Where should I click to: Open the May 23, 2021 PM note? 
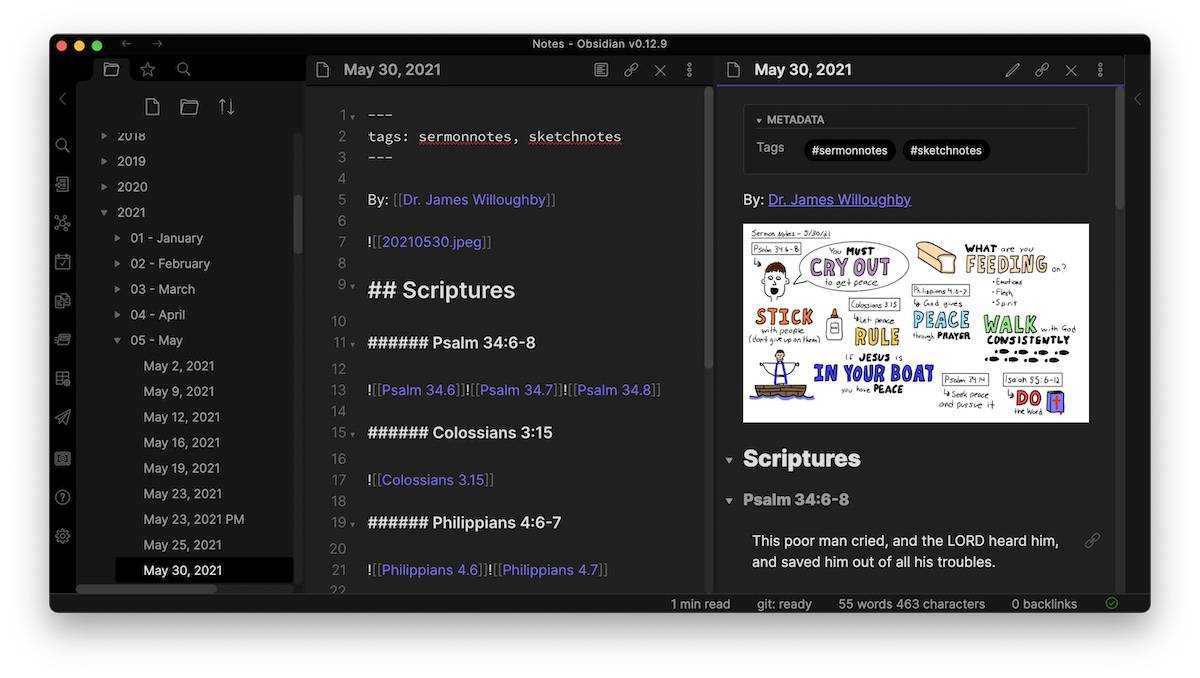tap(194, 519)
